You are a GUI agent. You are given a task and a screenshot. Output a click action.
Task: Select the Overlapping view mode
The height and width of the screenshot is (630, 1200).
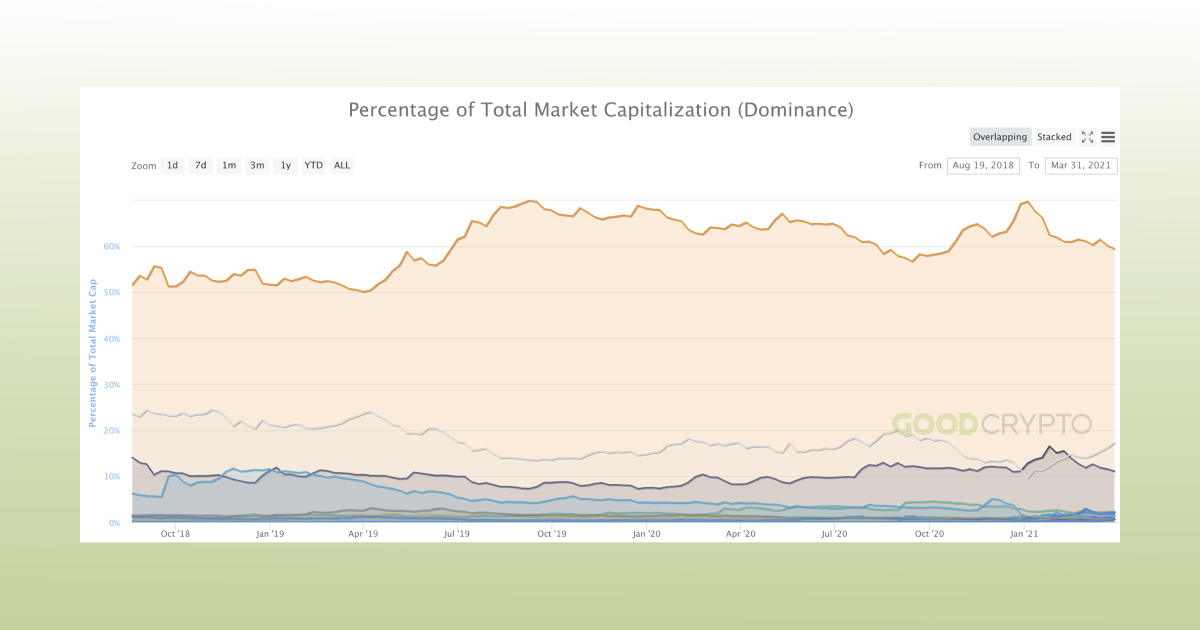pyautogui.click(x=1000, y=137)
